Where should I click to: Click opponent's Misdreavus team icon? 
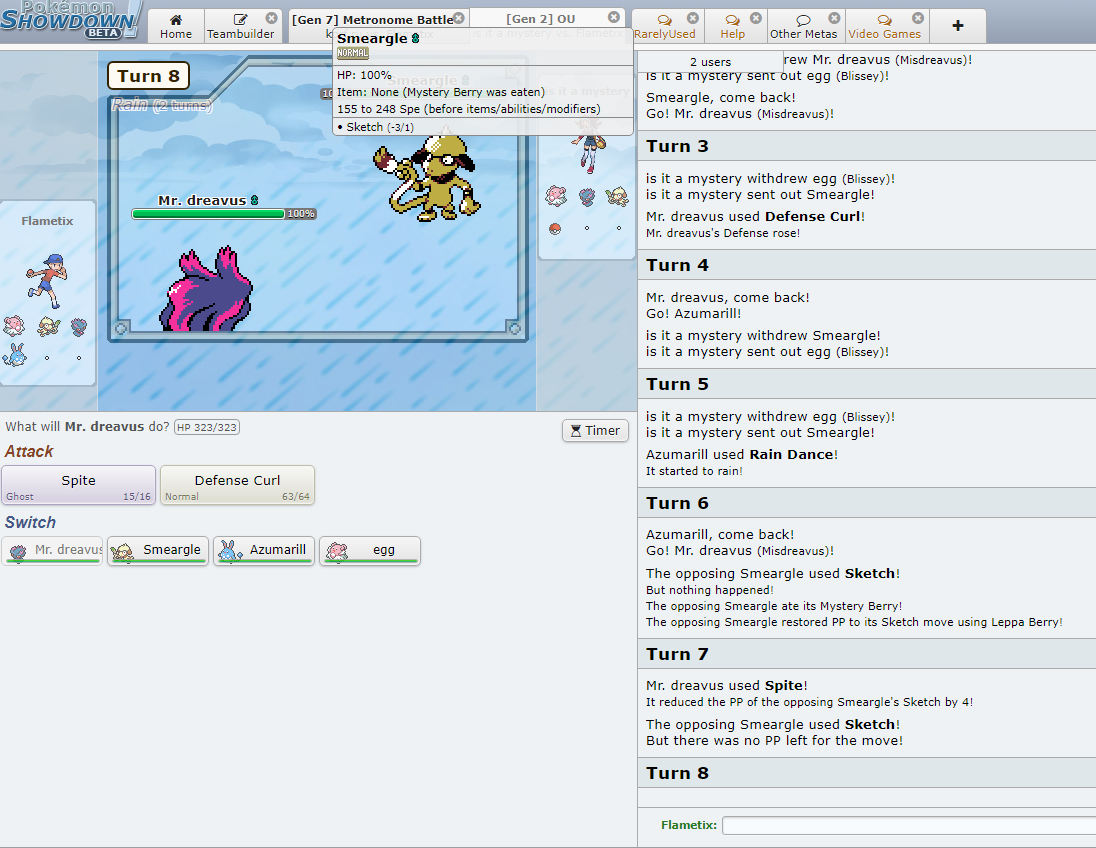pyautogui.click(x=587, y=196)
